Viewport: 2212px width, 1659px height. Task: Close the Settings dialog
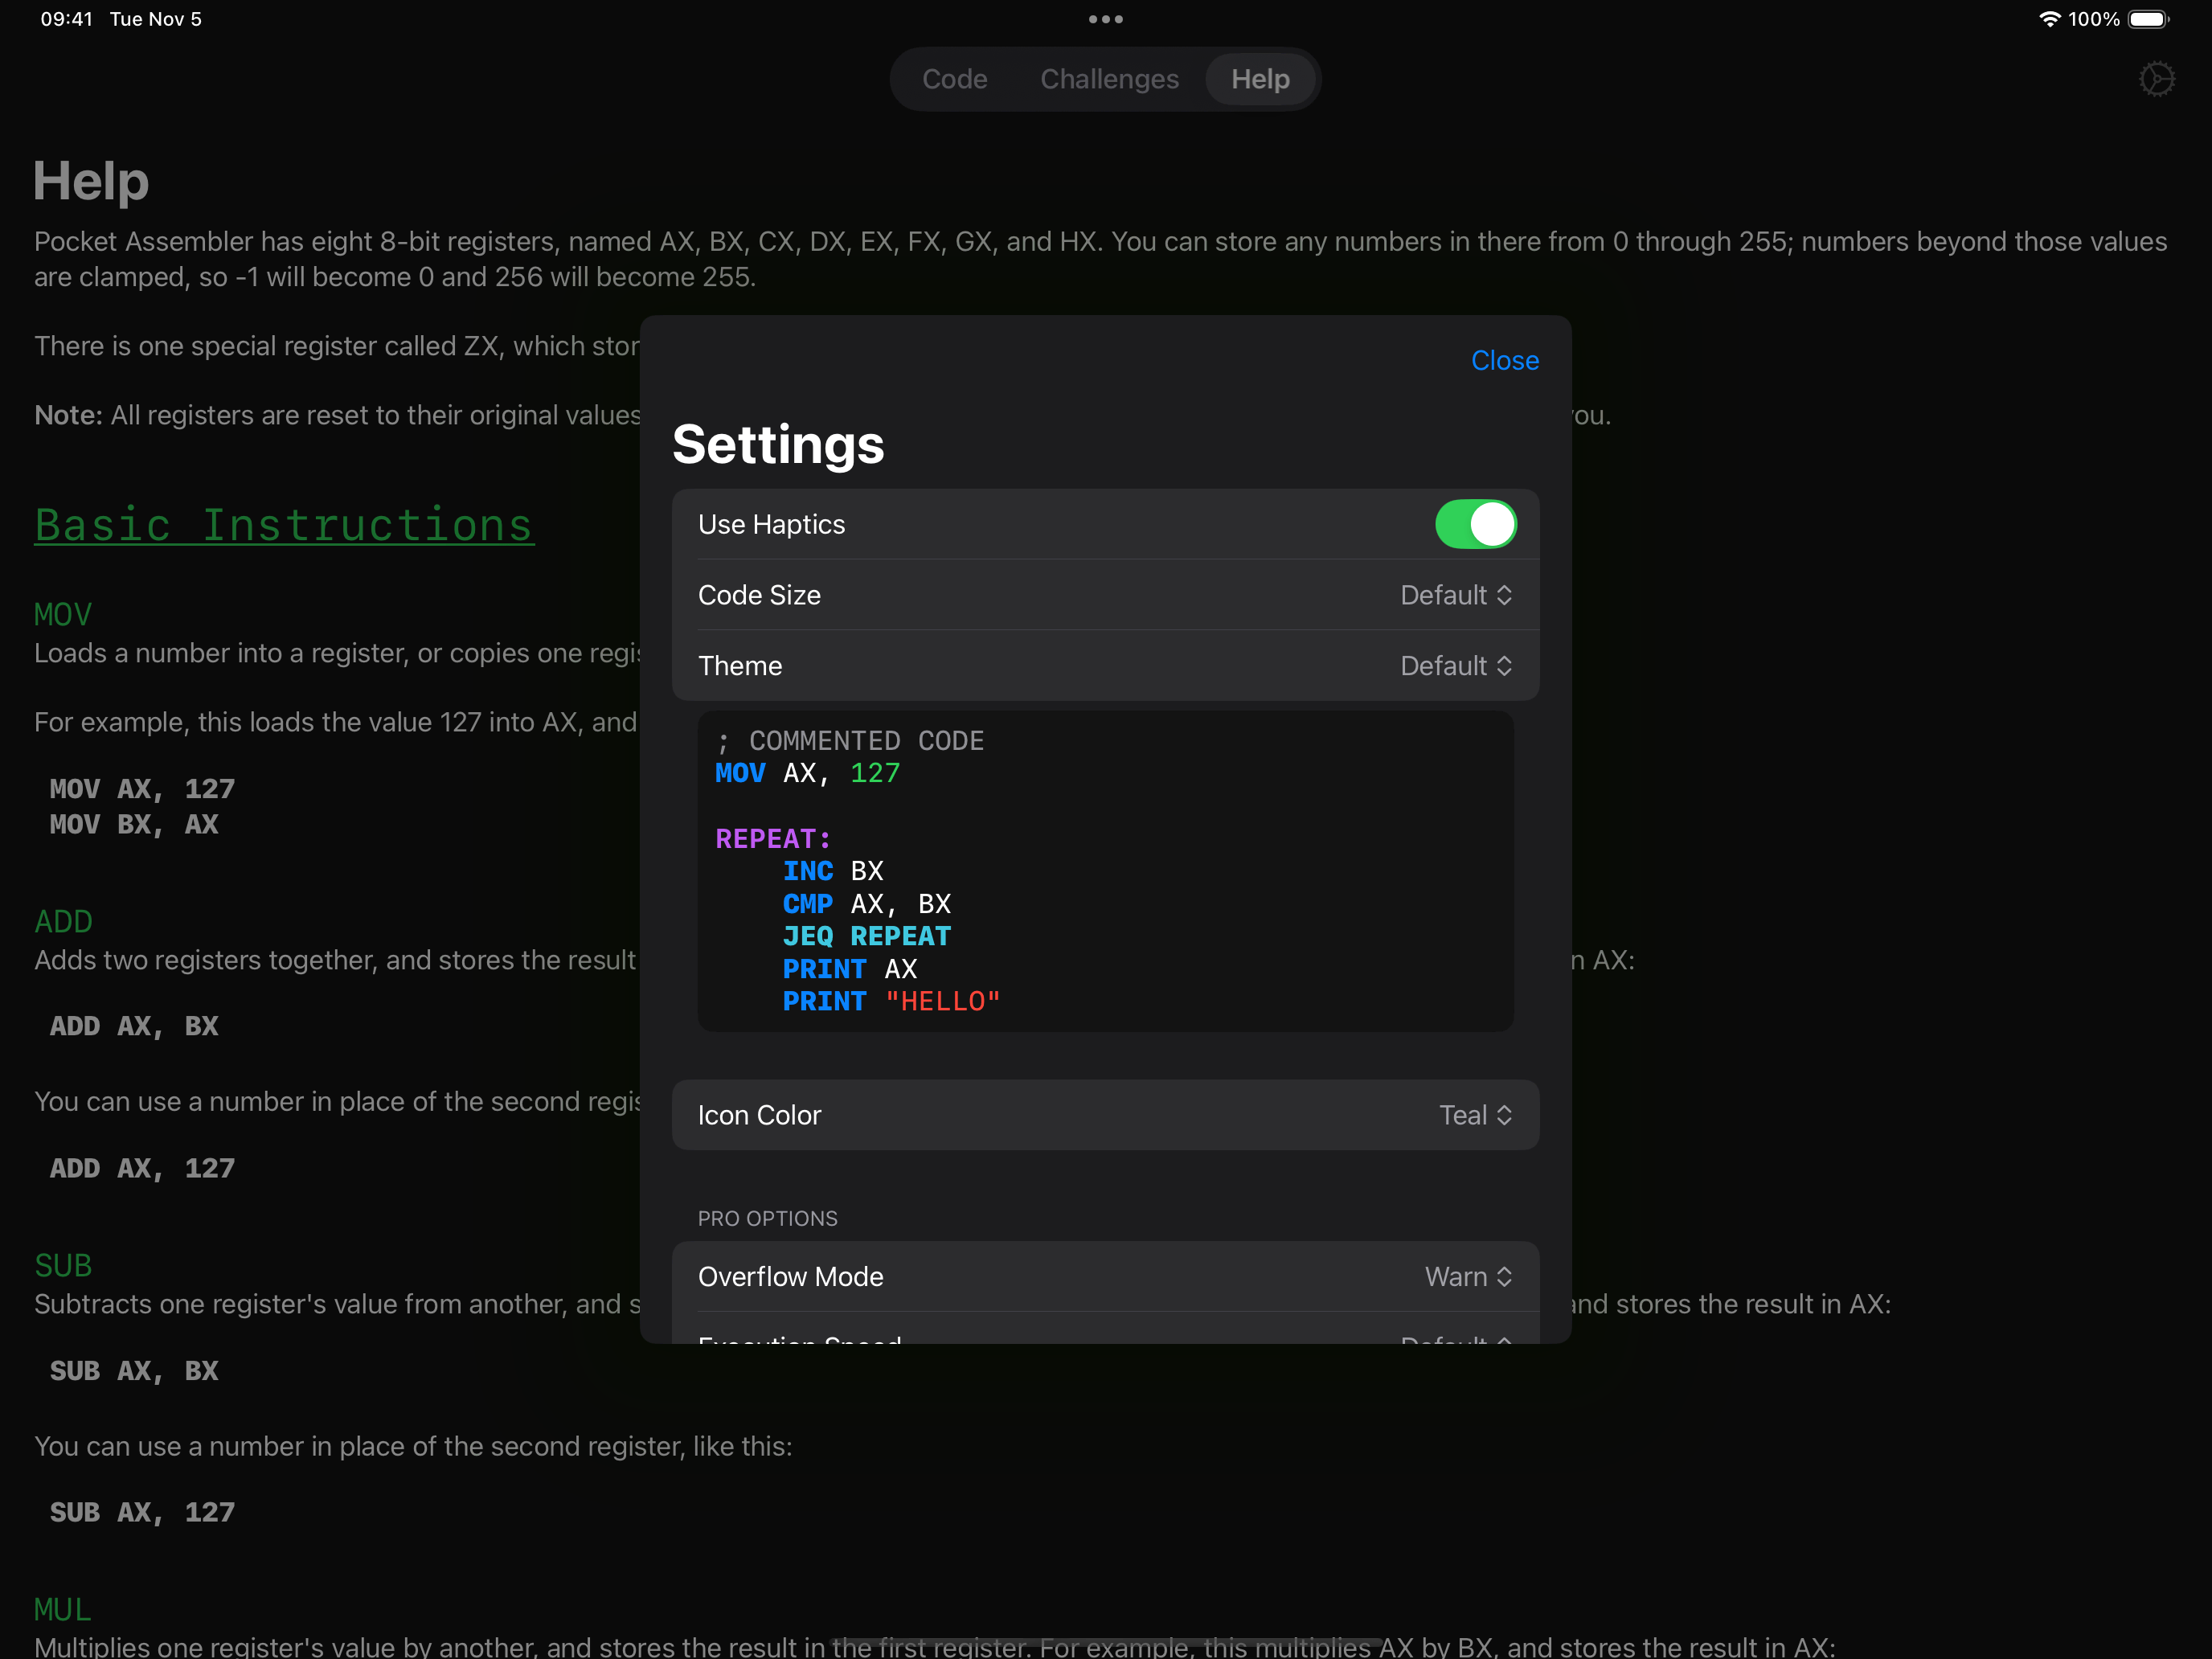coord(1504,360)
